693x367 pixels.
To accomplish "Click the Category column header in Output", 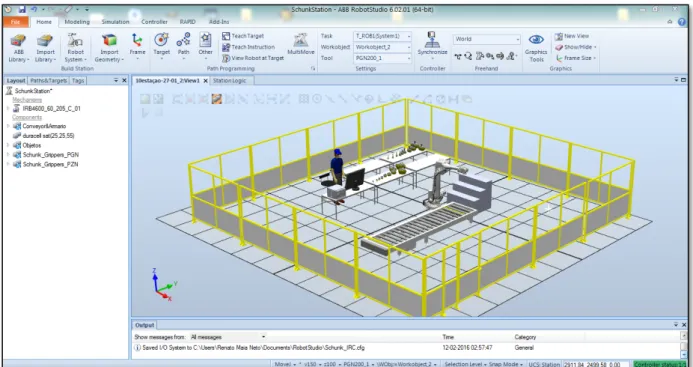I will click(x=525, y=337).
